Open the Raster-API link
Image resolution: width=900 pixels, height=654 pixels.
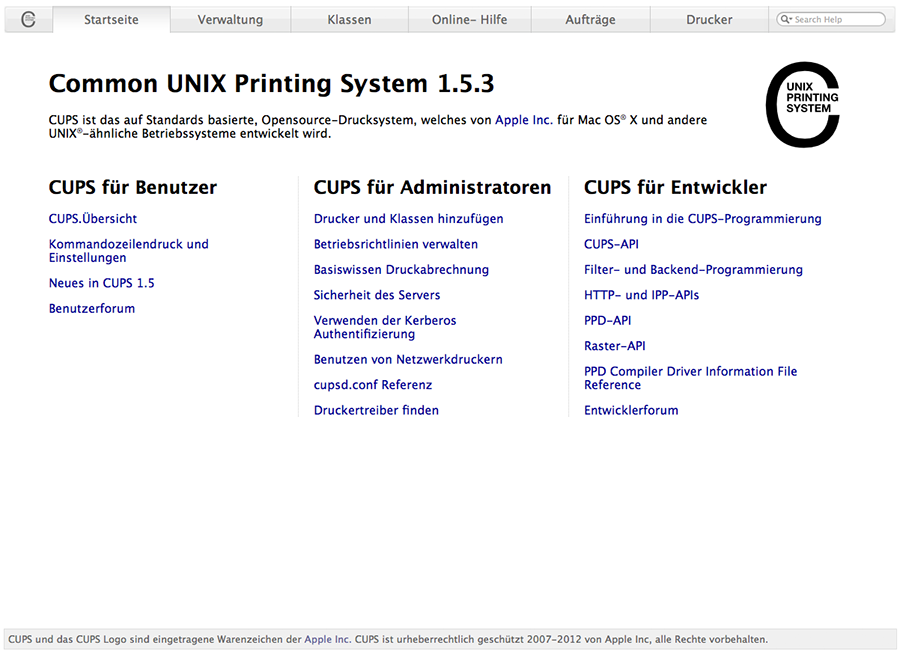614,346
